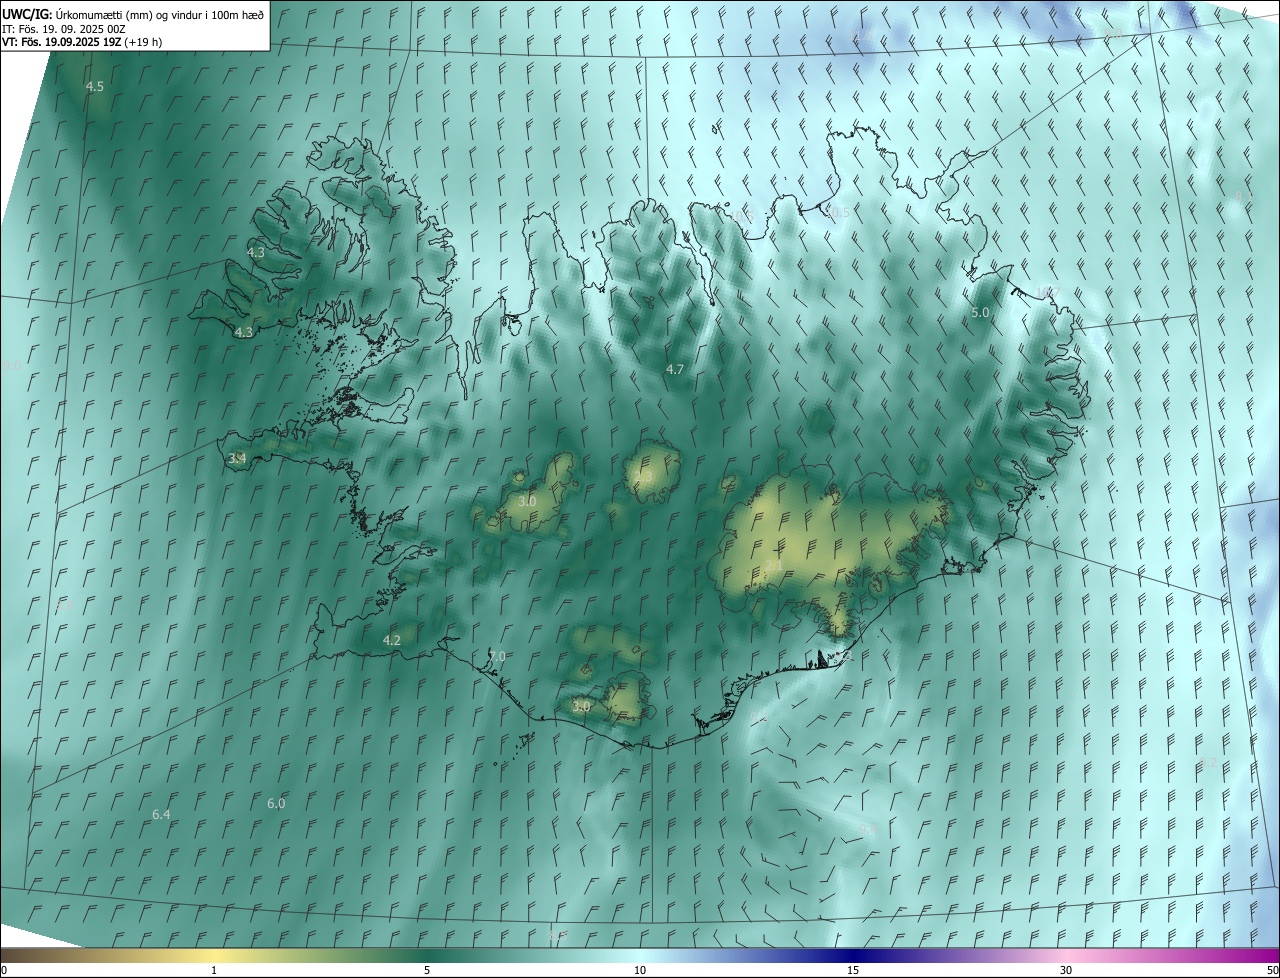Click the '30' tick label on the color scale
The width and height of the screenshot is (1280, 978).
click(x=1066, y=970)
